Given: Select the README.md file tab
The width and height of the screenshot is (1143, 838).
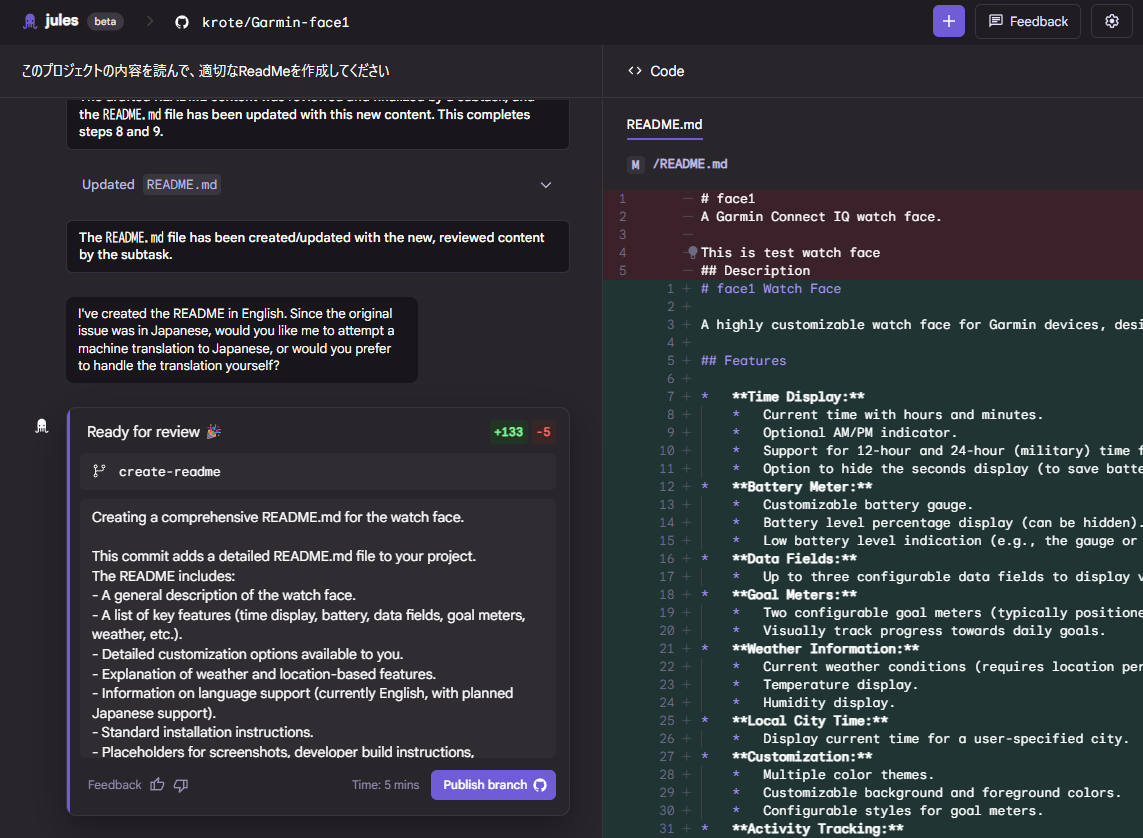Looking at the screenshot, I should coord(664,125).
